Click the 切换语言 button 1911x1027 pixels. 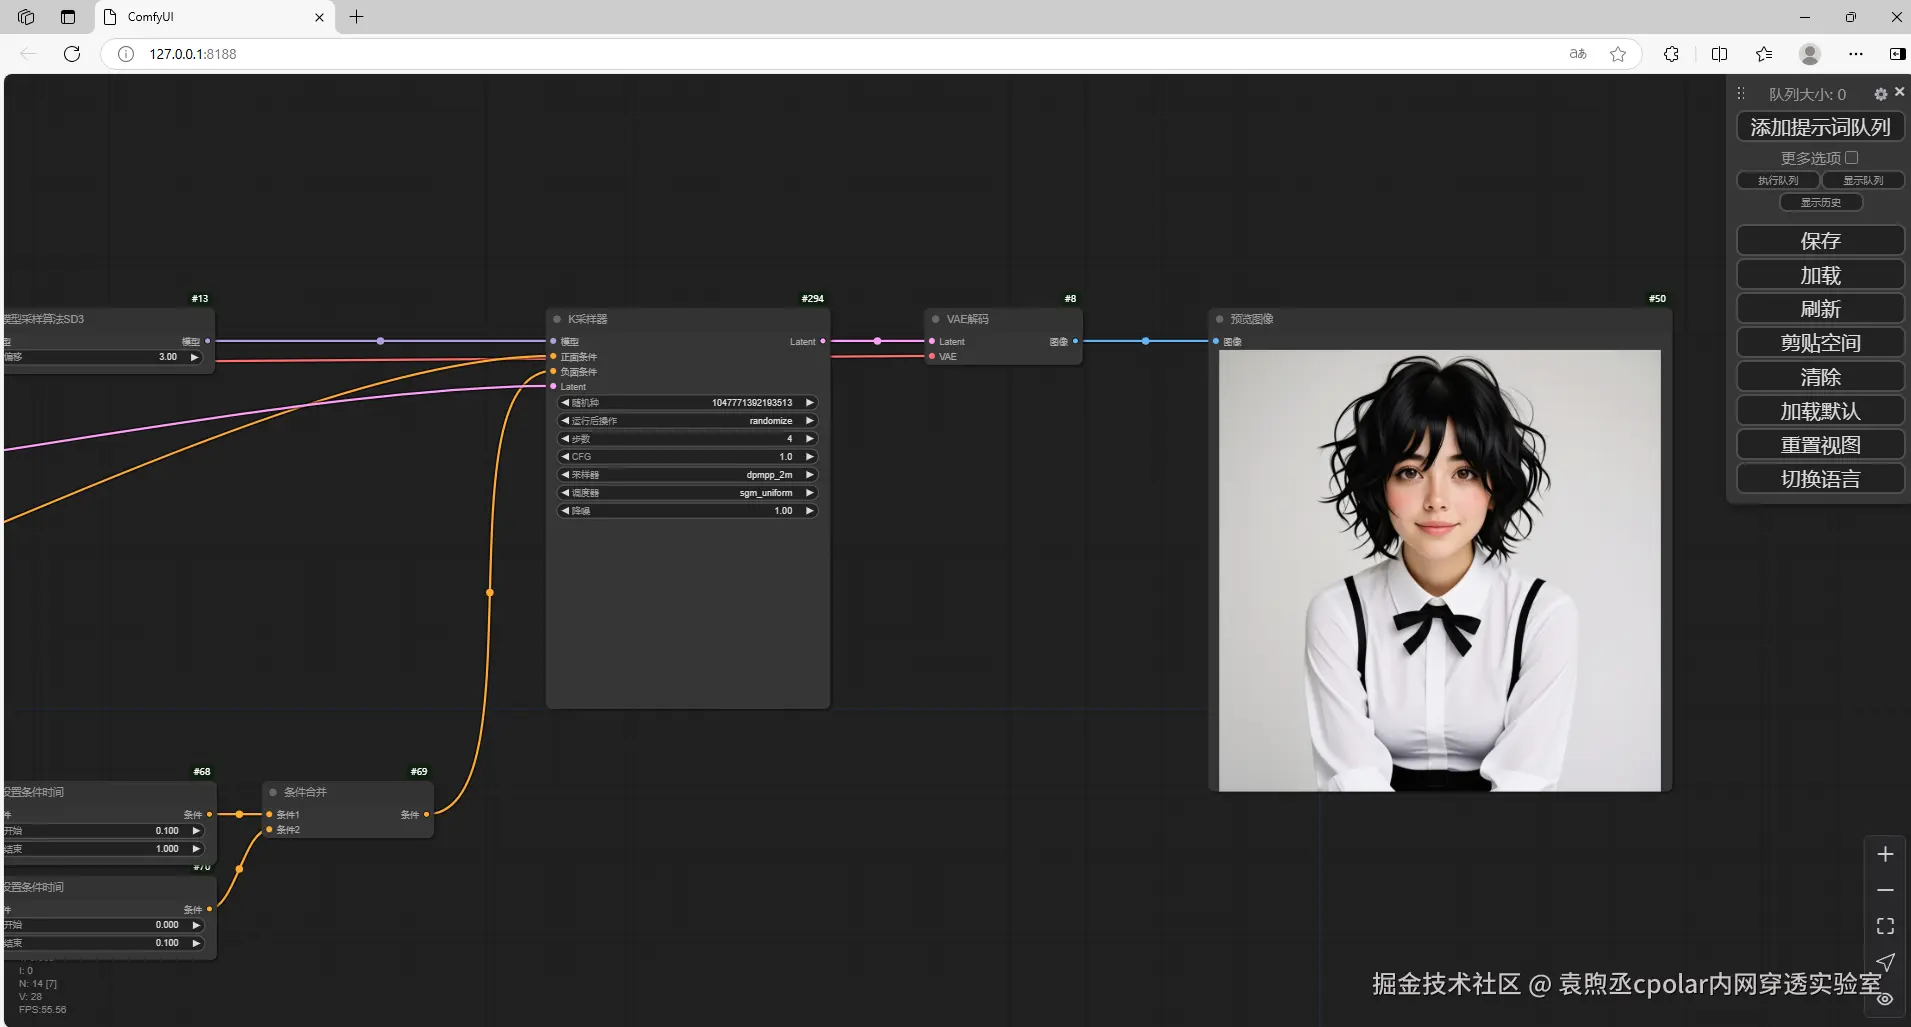click(x=1820, y=479)
